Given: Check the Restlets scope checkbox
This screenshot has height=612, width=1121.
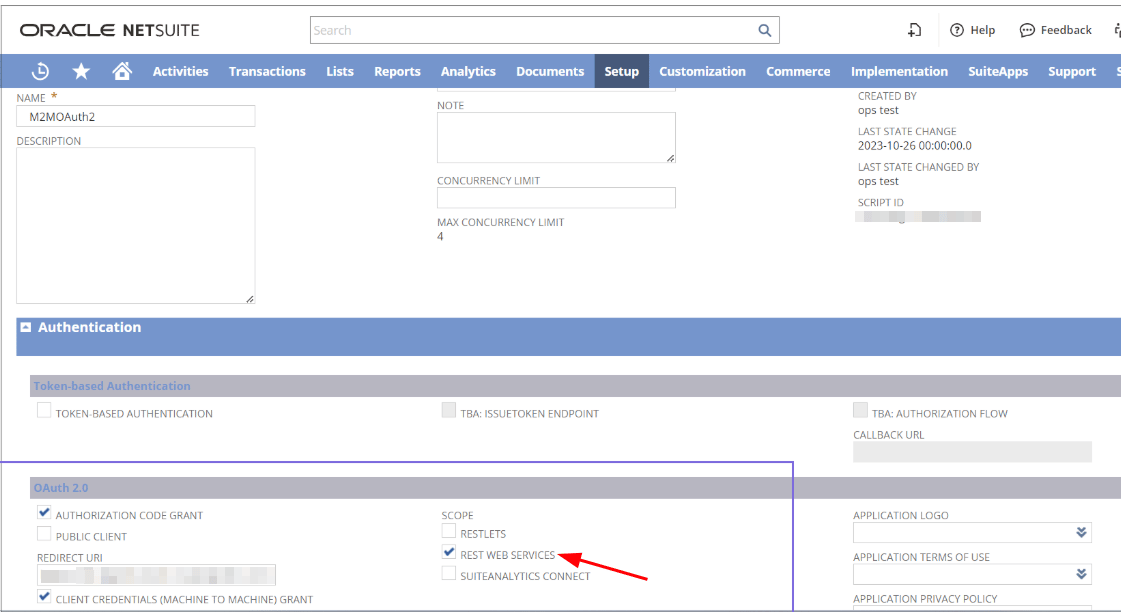Looking at the screenshot, I should click(449, 531).
